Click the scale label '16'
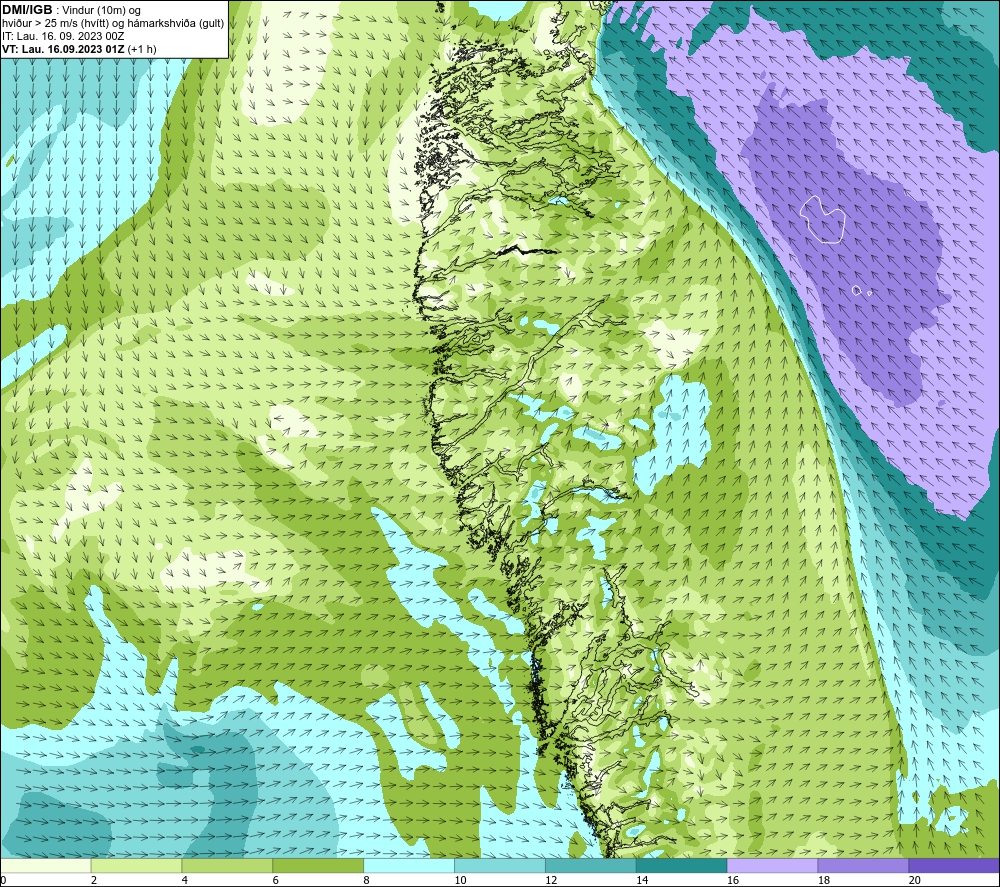Viewport: 1000px width, 887px height. (x=733, y=880)
